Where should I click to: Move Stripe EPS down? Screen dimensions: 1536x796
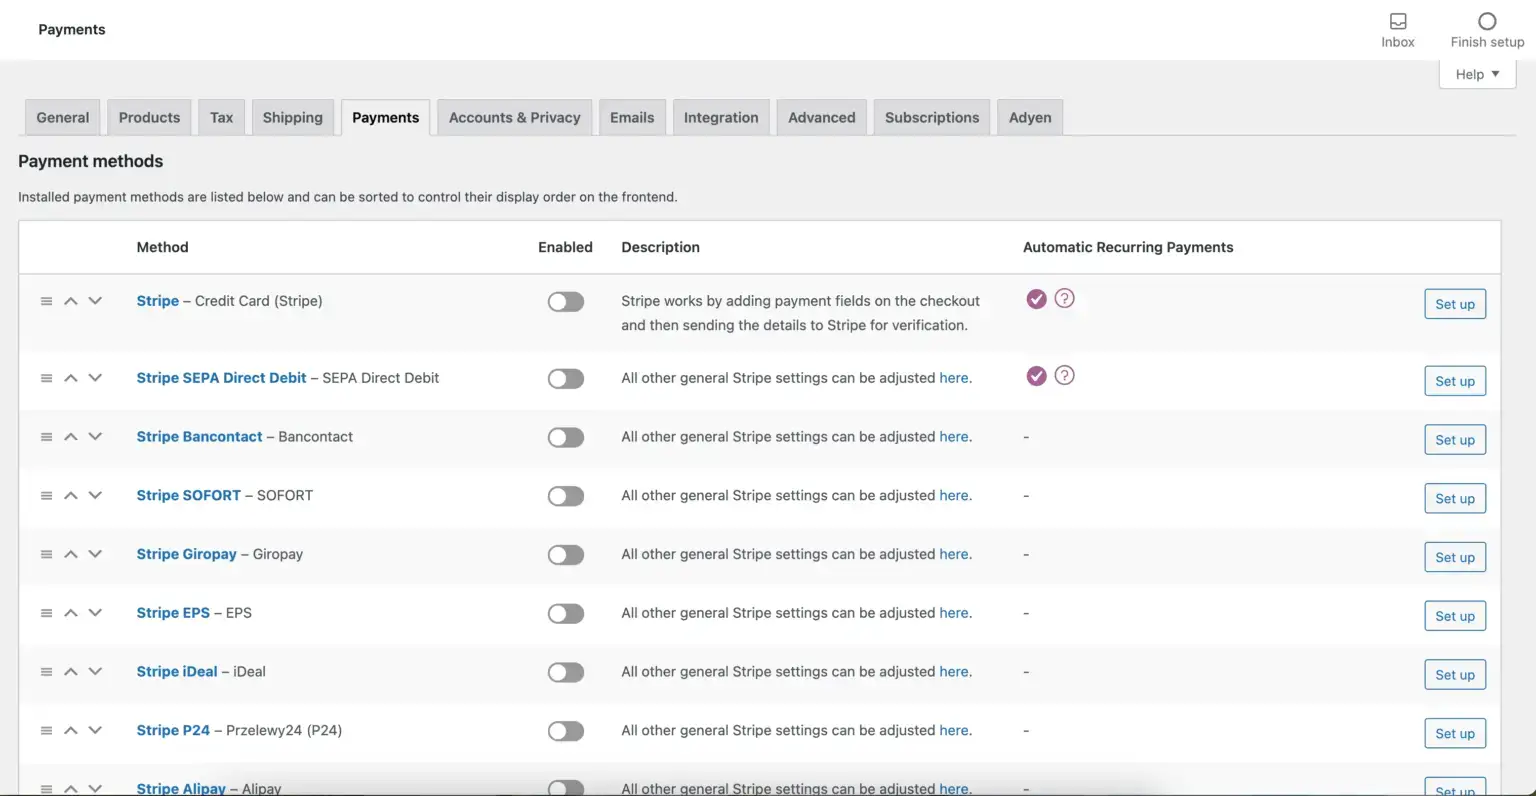point(95,613)
